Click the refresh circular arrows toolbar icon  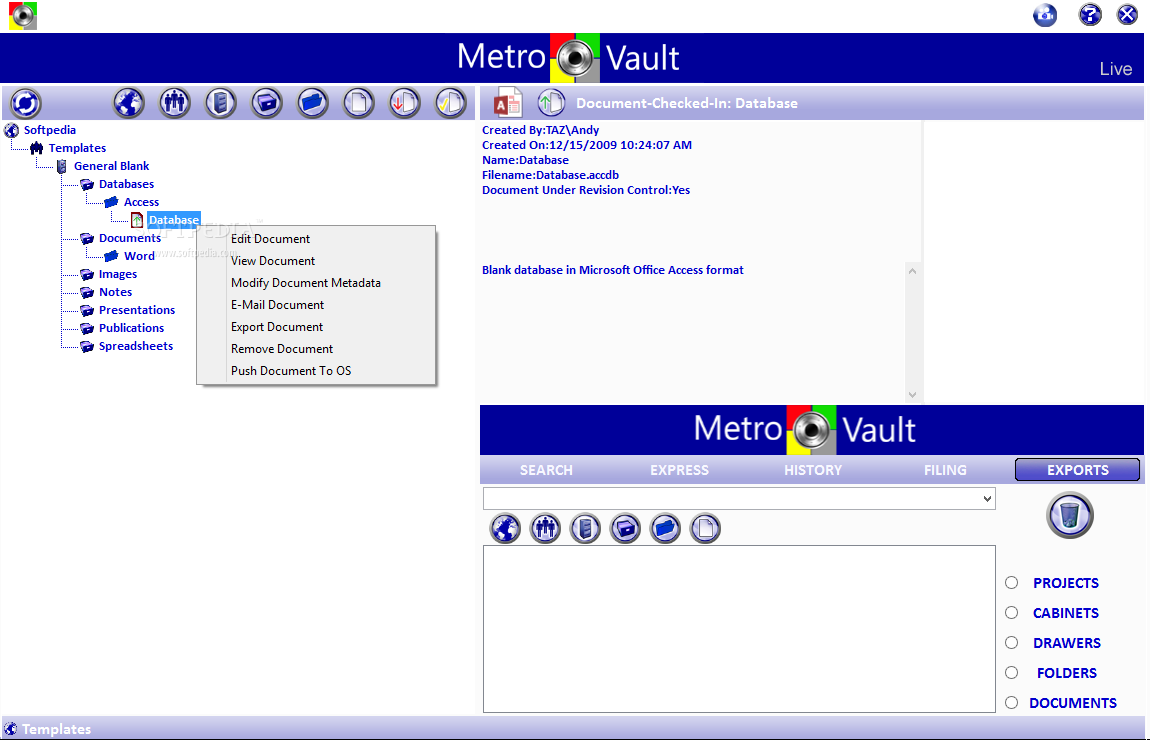(26, 103)
